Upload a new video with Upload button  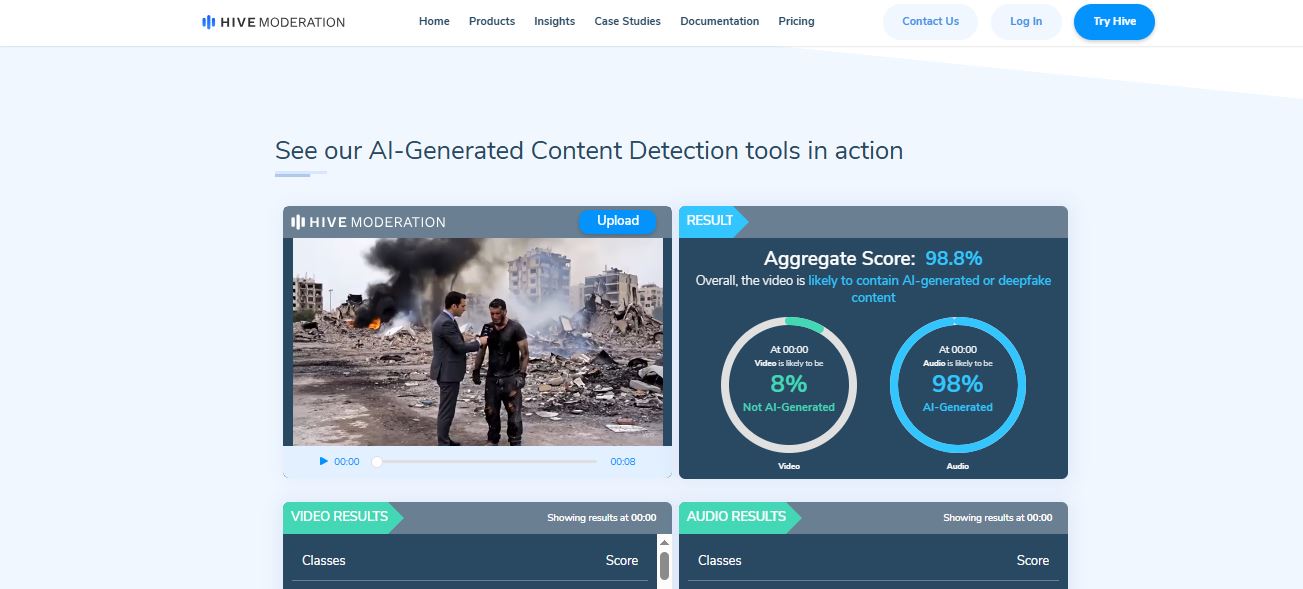[x=618, y=221]
